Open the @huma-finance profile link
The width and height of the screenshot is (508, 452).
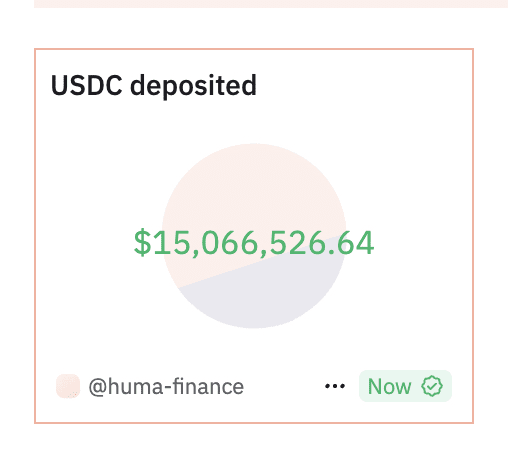166,387
